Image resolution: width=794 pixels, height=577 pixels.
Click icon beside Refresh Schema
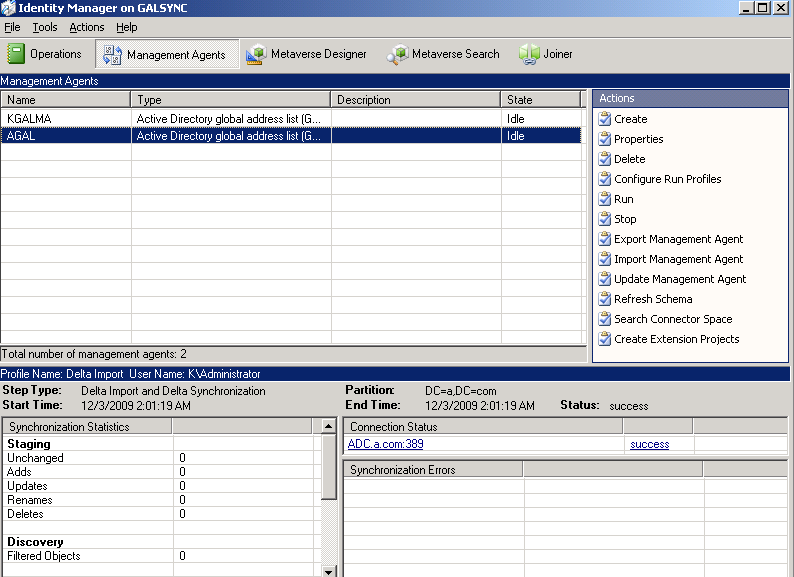(604, 299)
